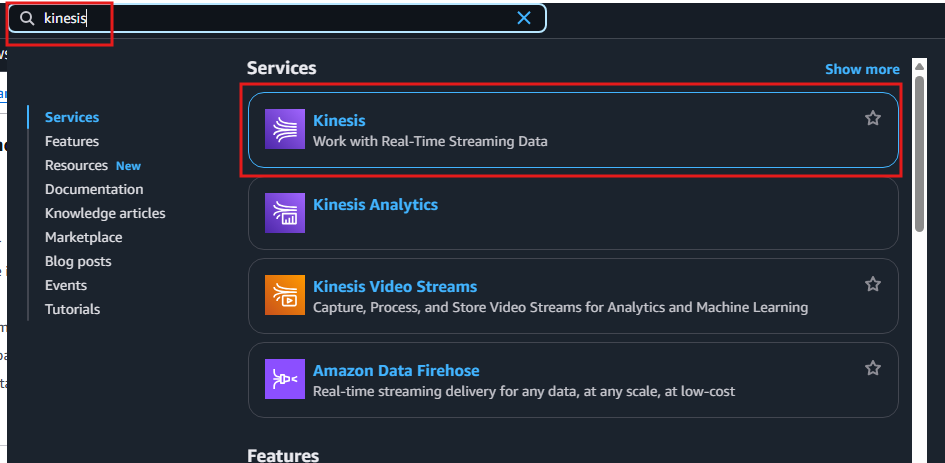Image resolution: width=945 pixels, height=463 pixels.
Task: Click the Kinesis service icon
Action: (284, 129)
